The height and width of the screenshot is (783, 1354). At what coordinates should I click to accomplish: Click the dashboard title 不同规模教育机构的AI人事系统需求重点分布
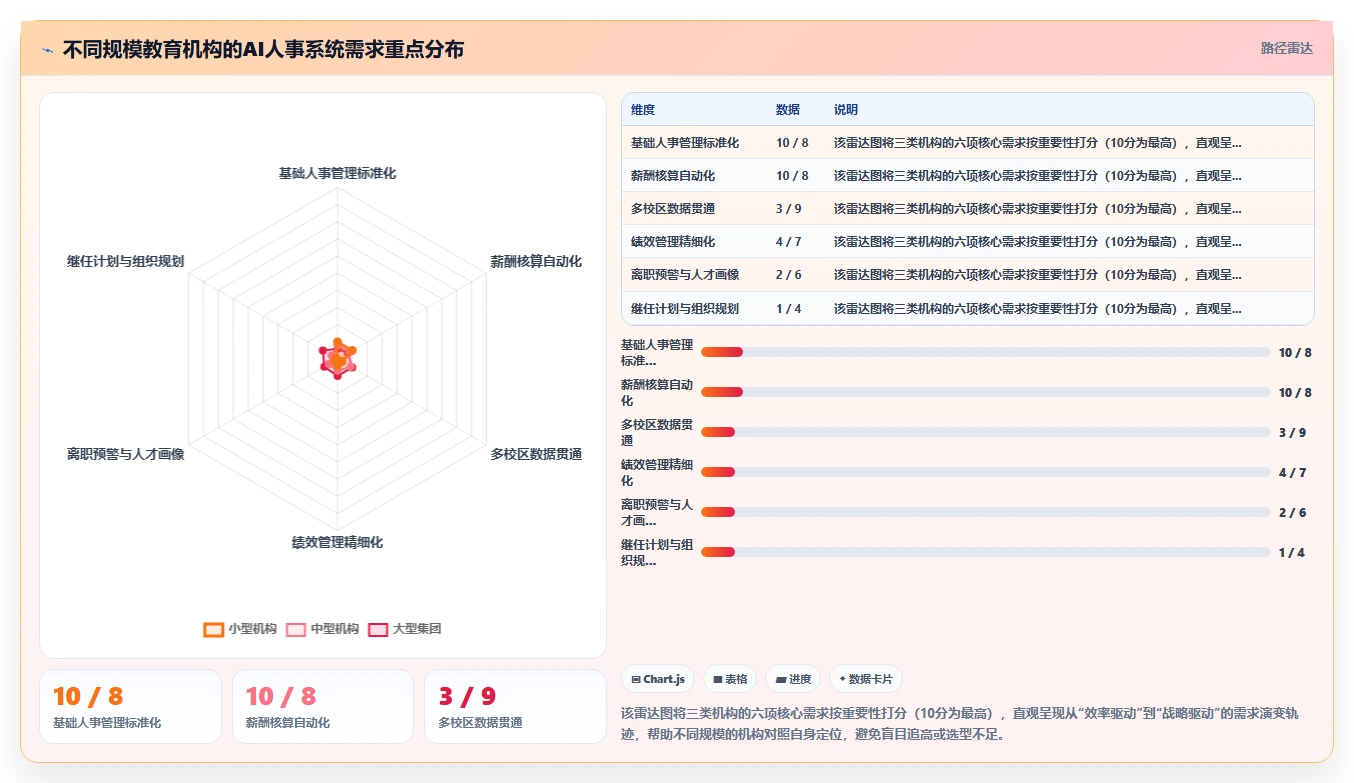pyautogui.click(x=263, y=50)
